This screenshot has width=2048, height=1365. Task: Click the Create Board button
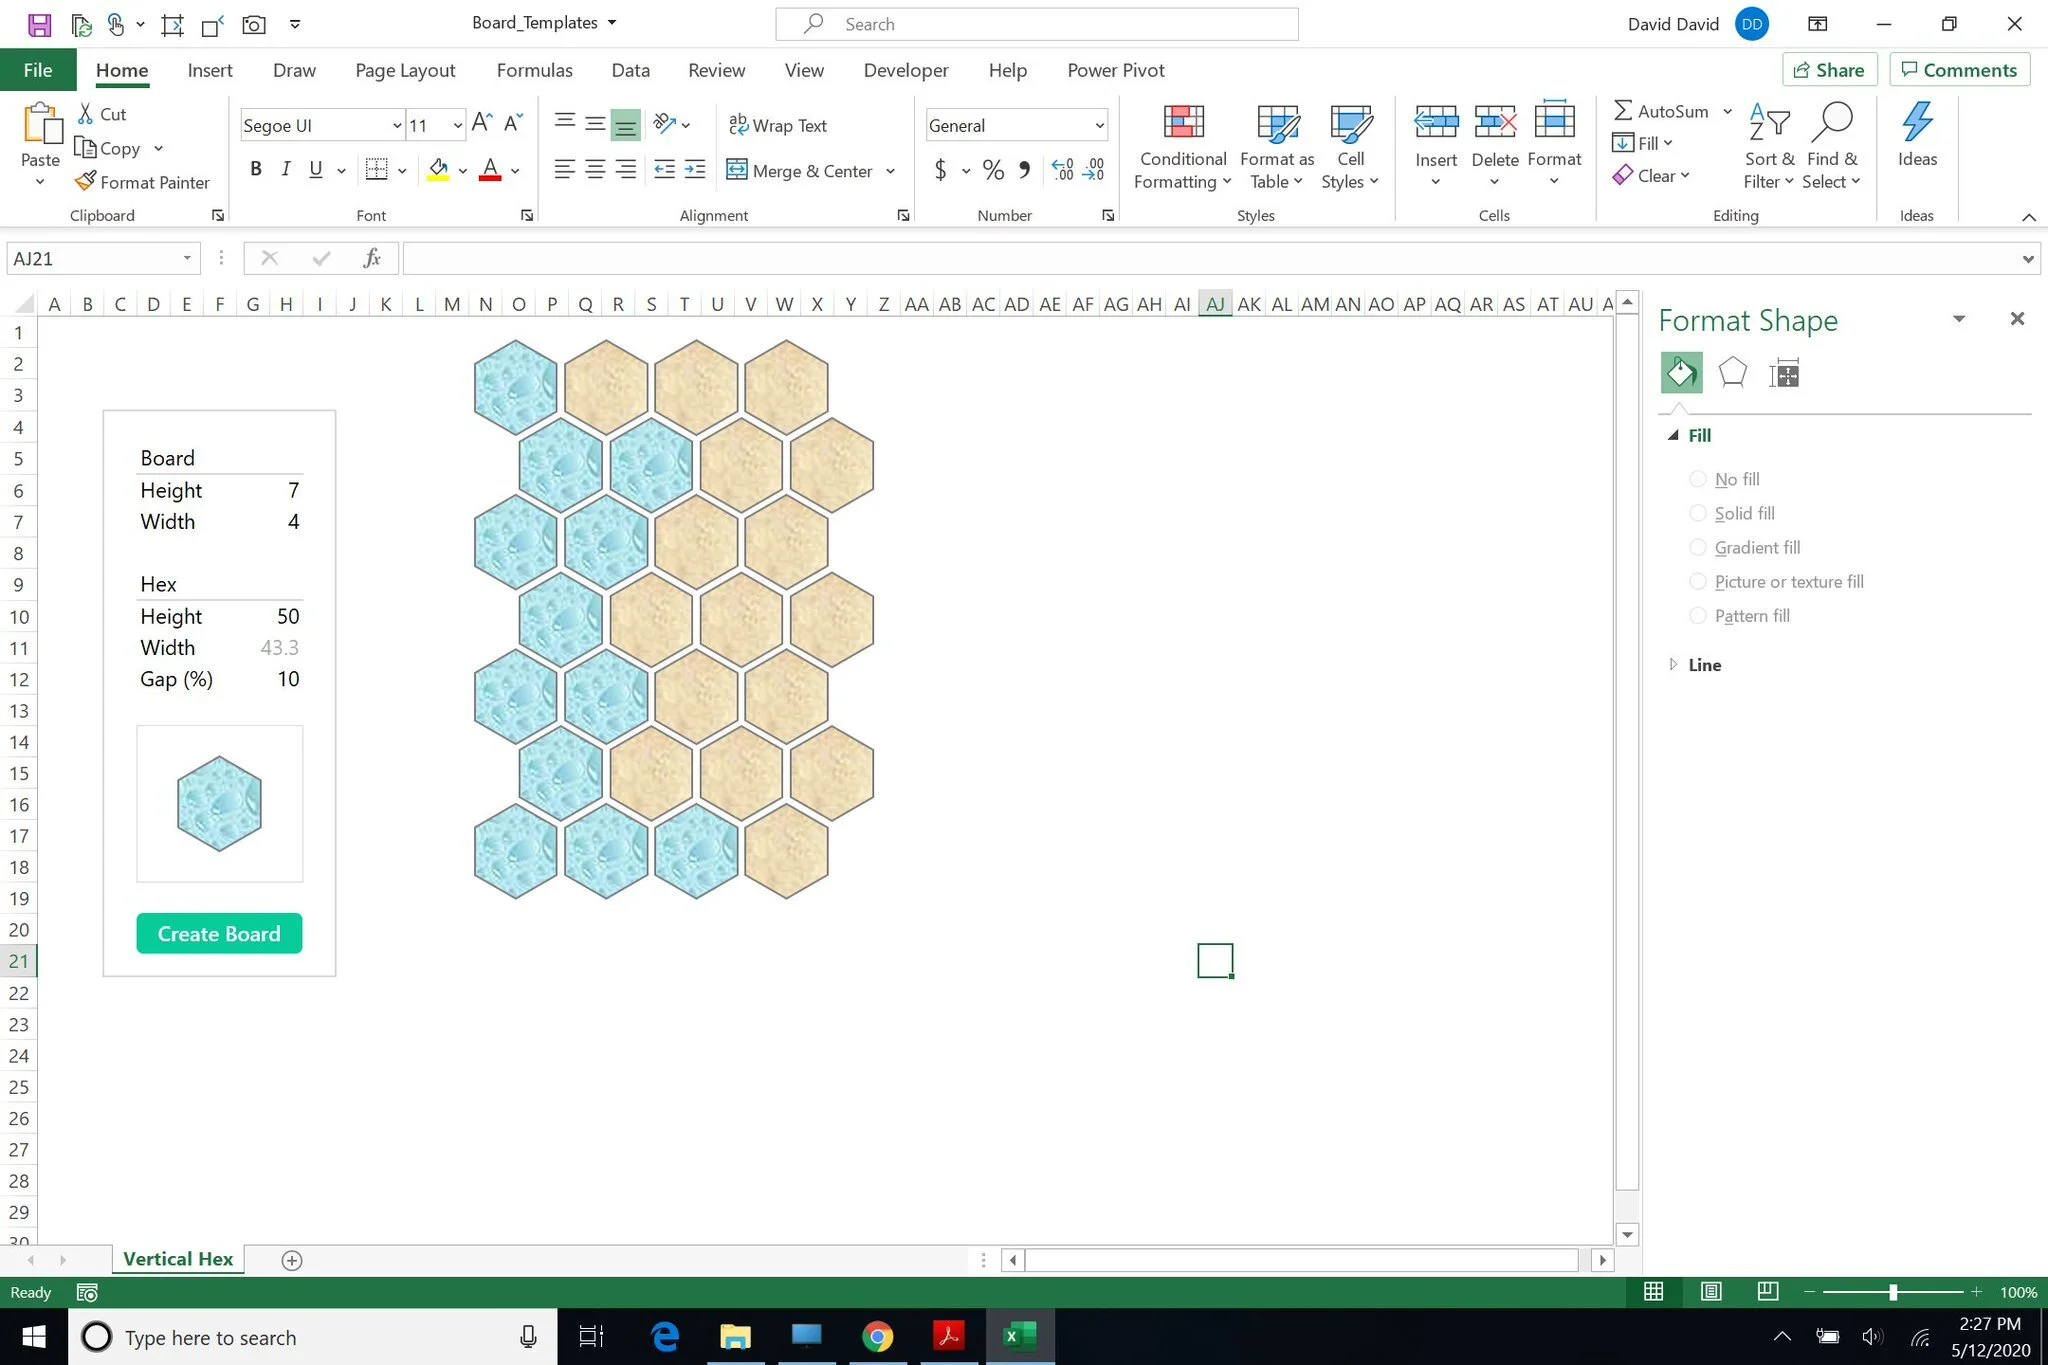(219, 933)
